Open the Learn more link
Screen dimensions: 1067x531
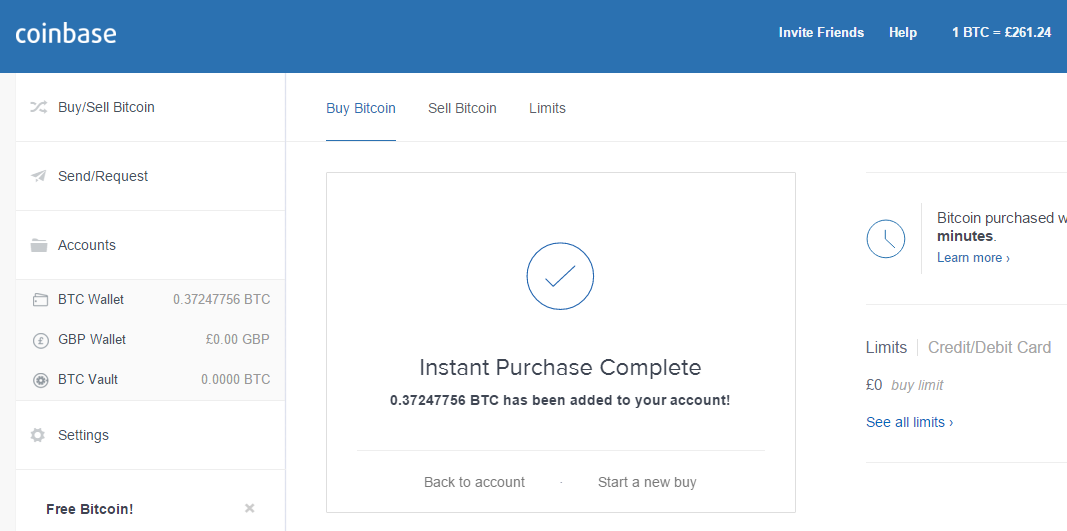pos(973,258)
